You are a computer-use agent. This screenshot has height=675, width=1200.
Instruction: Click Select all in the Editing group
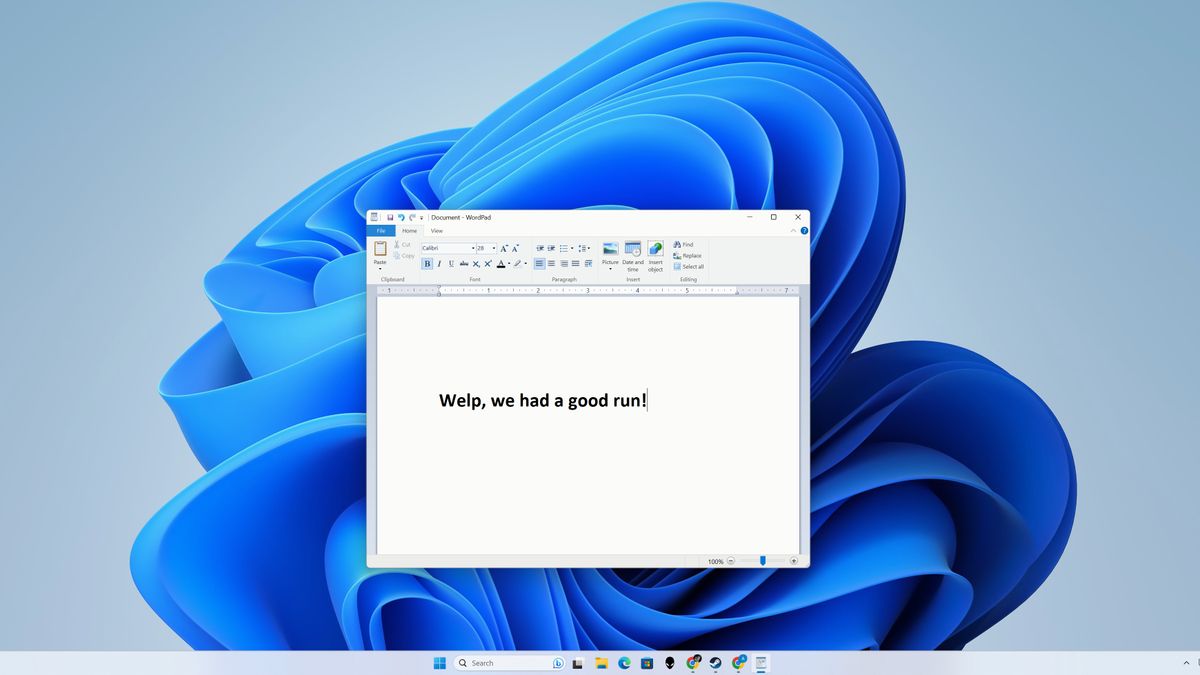click(x=689, y=266)
